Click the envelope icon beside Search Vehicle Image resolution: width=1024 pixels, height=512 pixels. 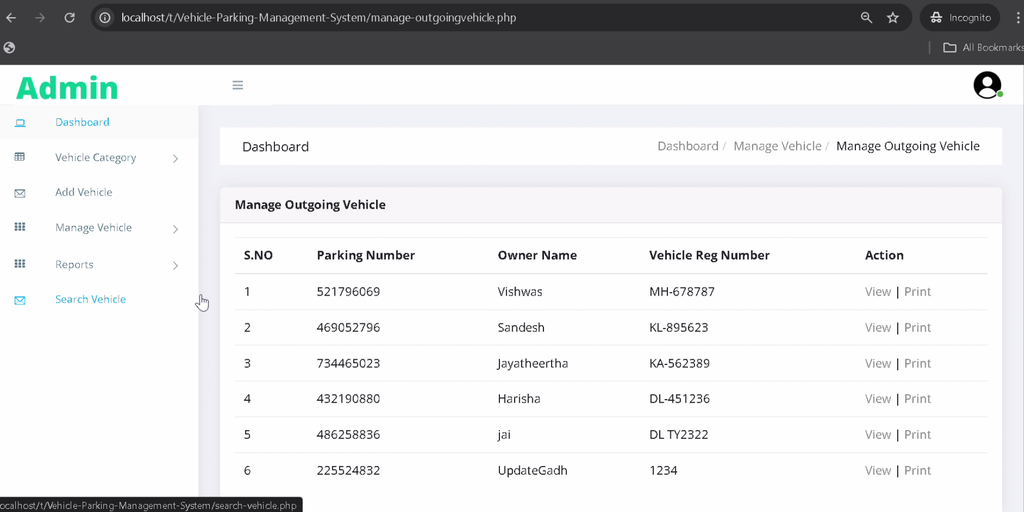[20, 300]
